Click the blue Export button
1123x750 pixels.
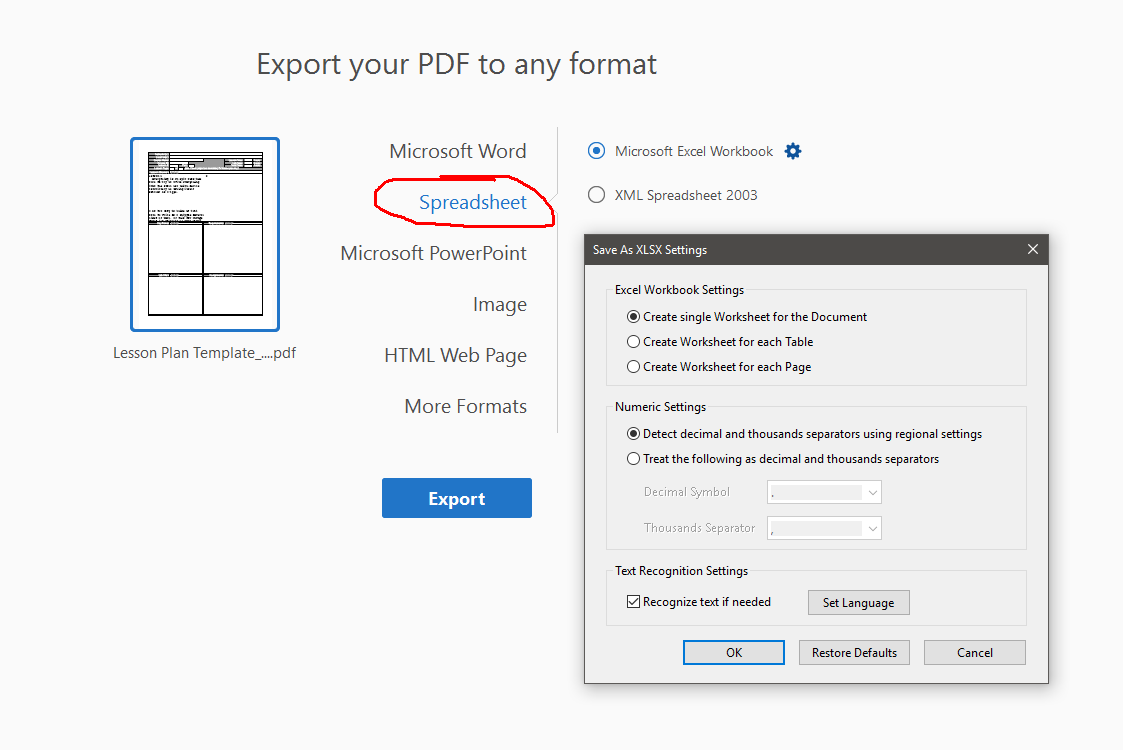coord(457,498)
